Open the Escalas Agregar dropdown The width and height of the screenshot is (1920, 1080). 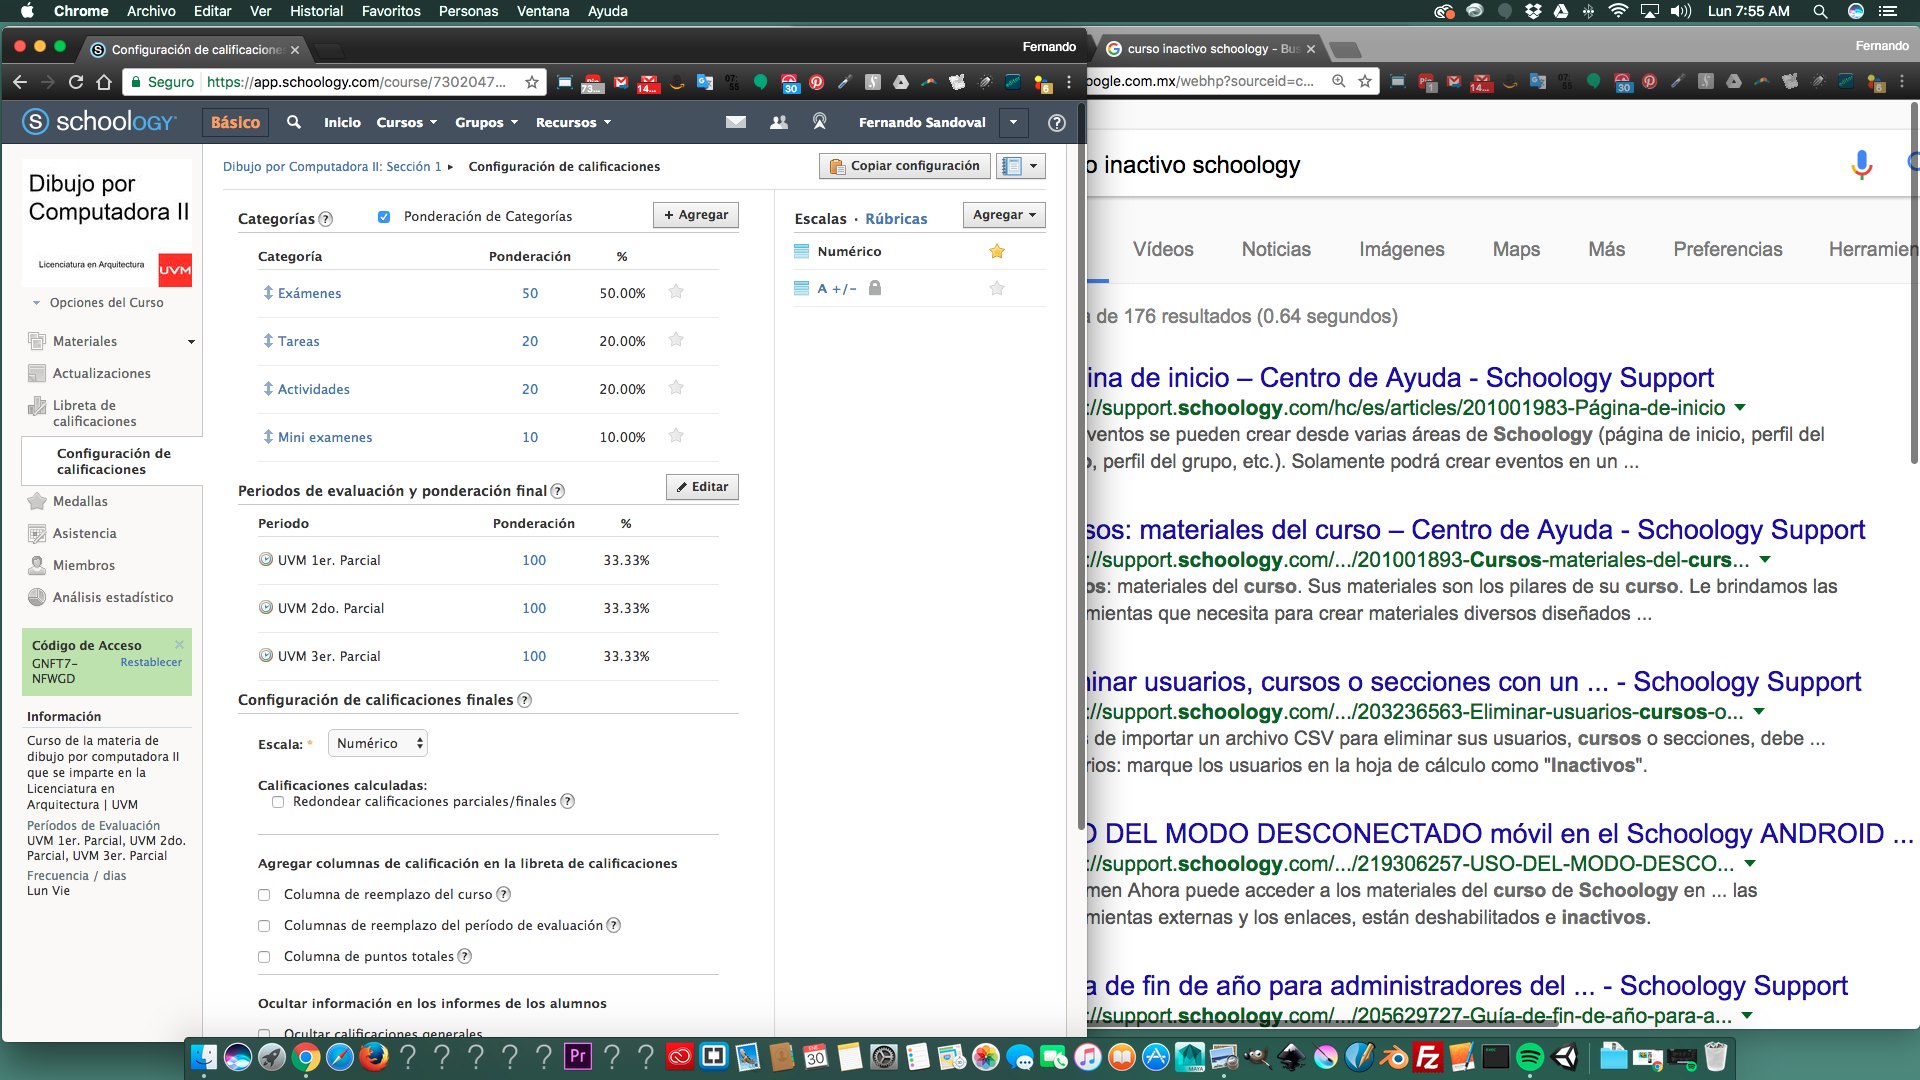[1004, 215]
